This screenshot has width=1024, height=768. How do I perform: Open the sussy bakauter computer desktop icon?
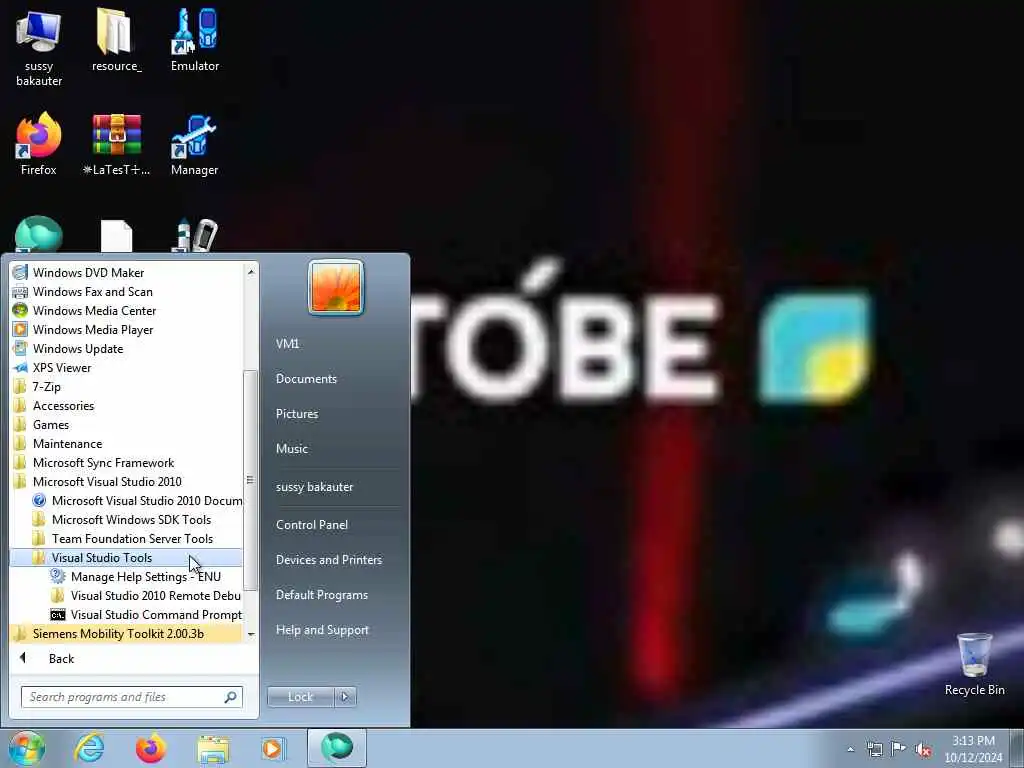39,48
